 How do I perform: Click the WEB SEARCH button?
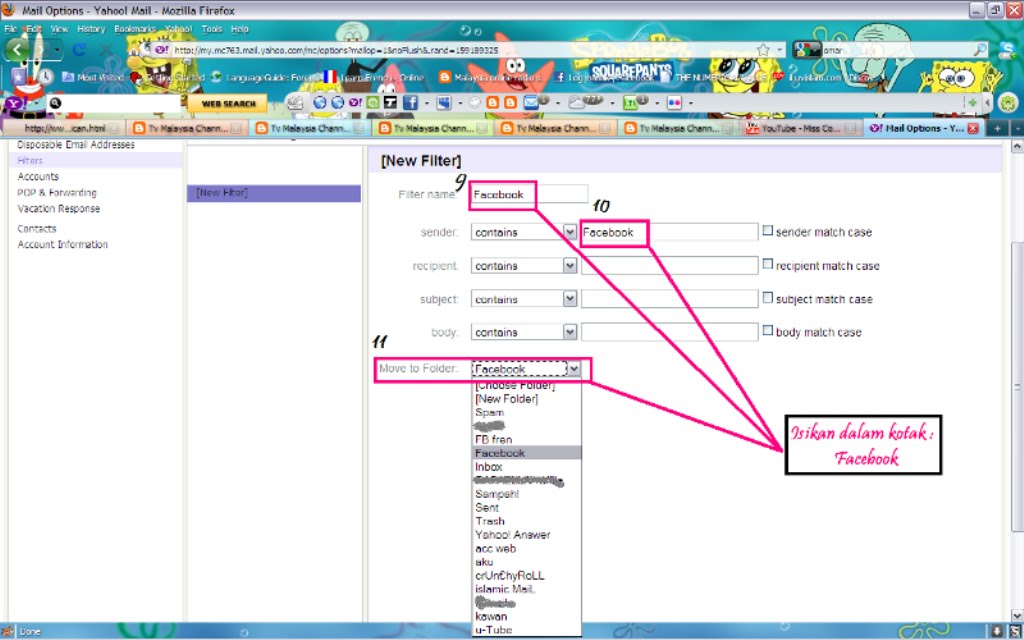pyautogui.click(x=228, y=103)
